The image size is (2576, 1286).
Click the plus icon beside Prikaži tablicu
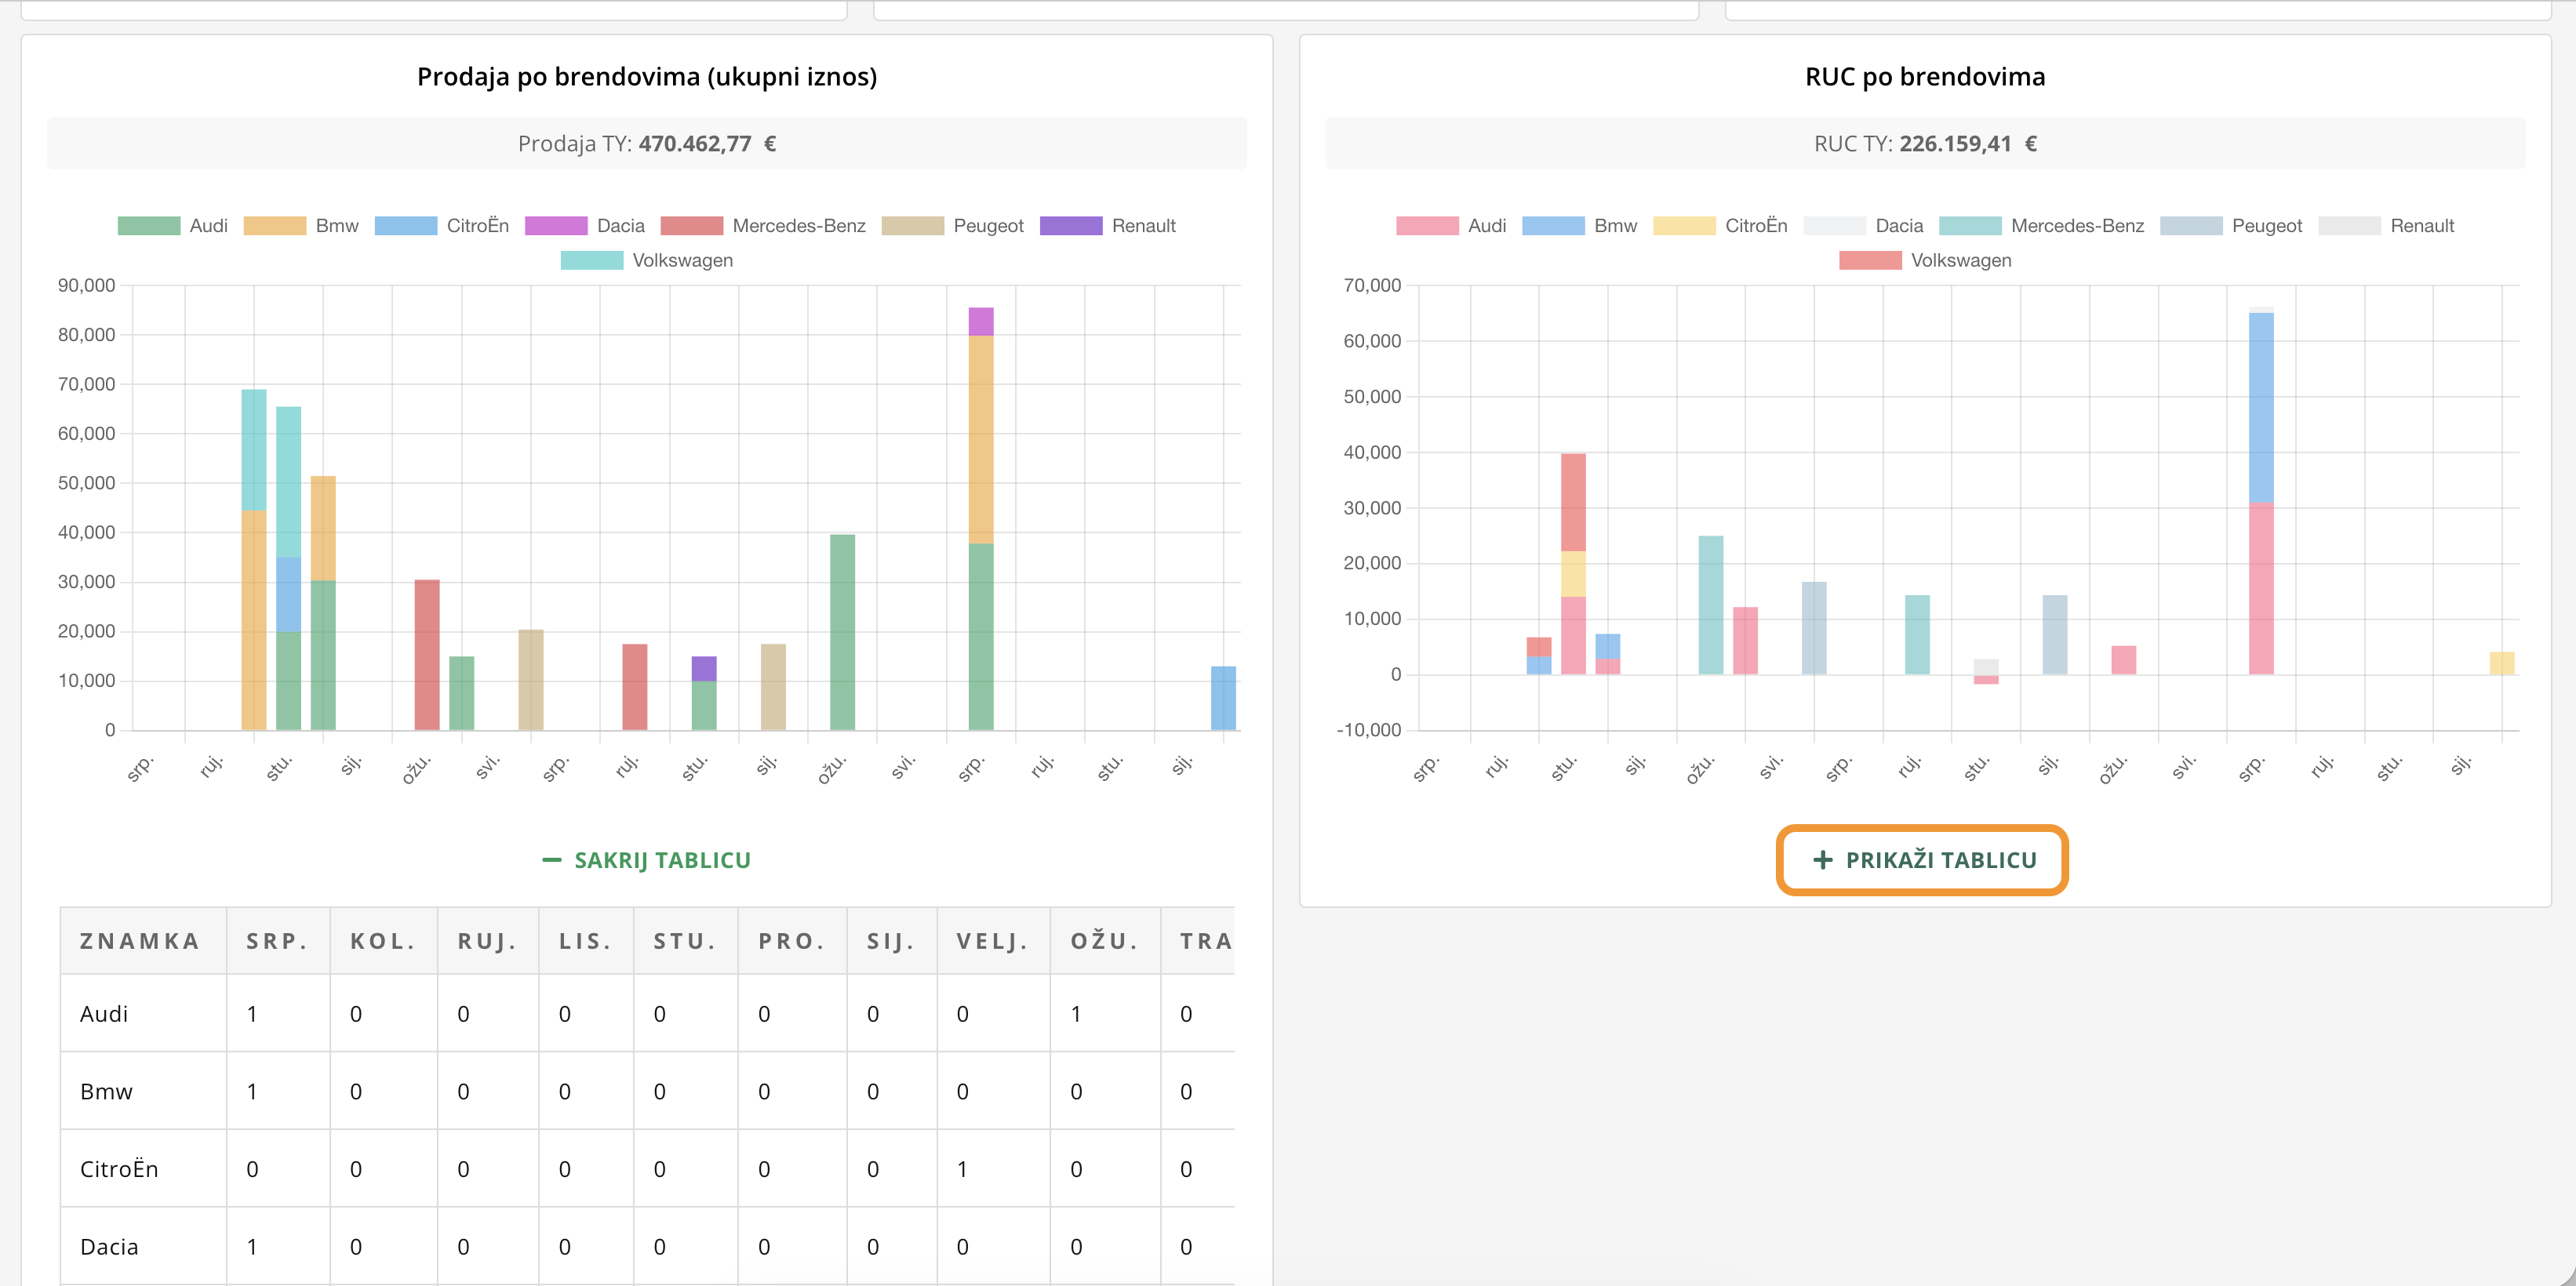pyautogui.click(x=1822, y=860)
